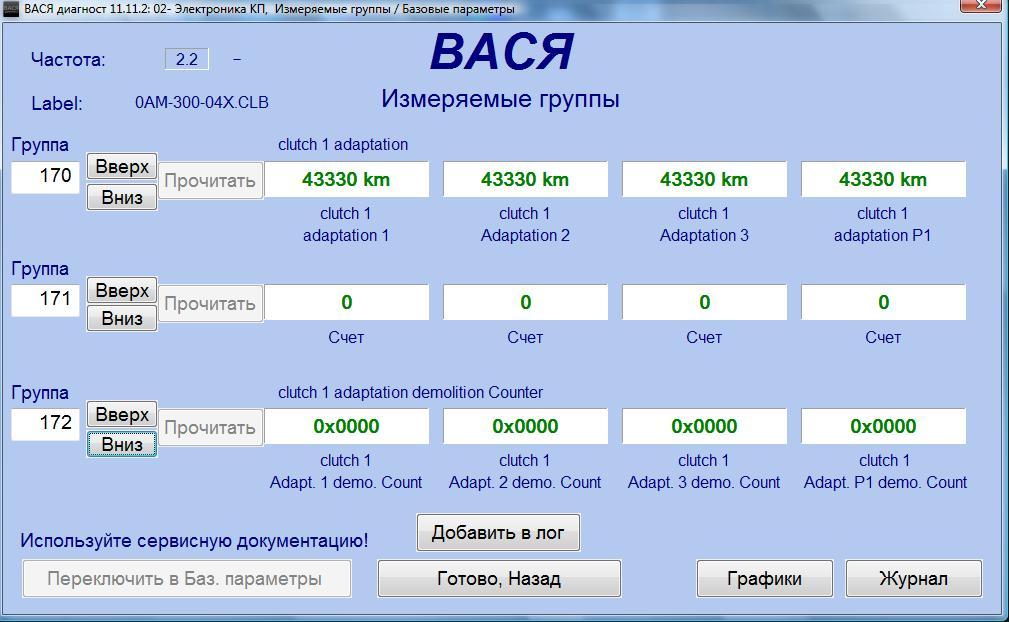Image resolution: width=1009 pixels, height=622 pixels.
Task: Click the Измеряемые группы heading
Action: tap(500, 99)
